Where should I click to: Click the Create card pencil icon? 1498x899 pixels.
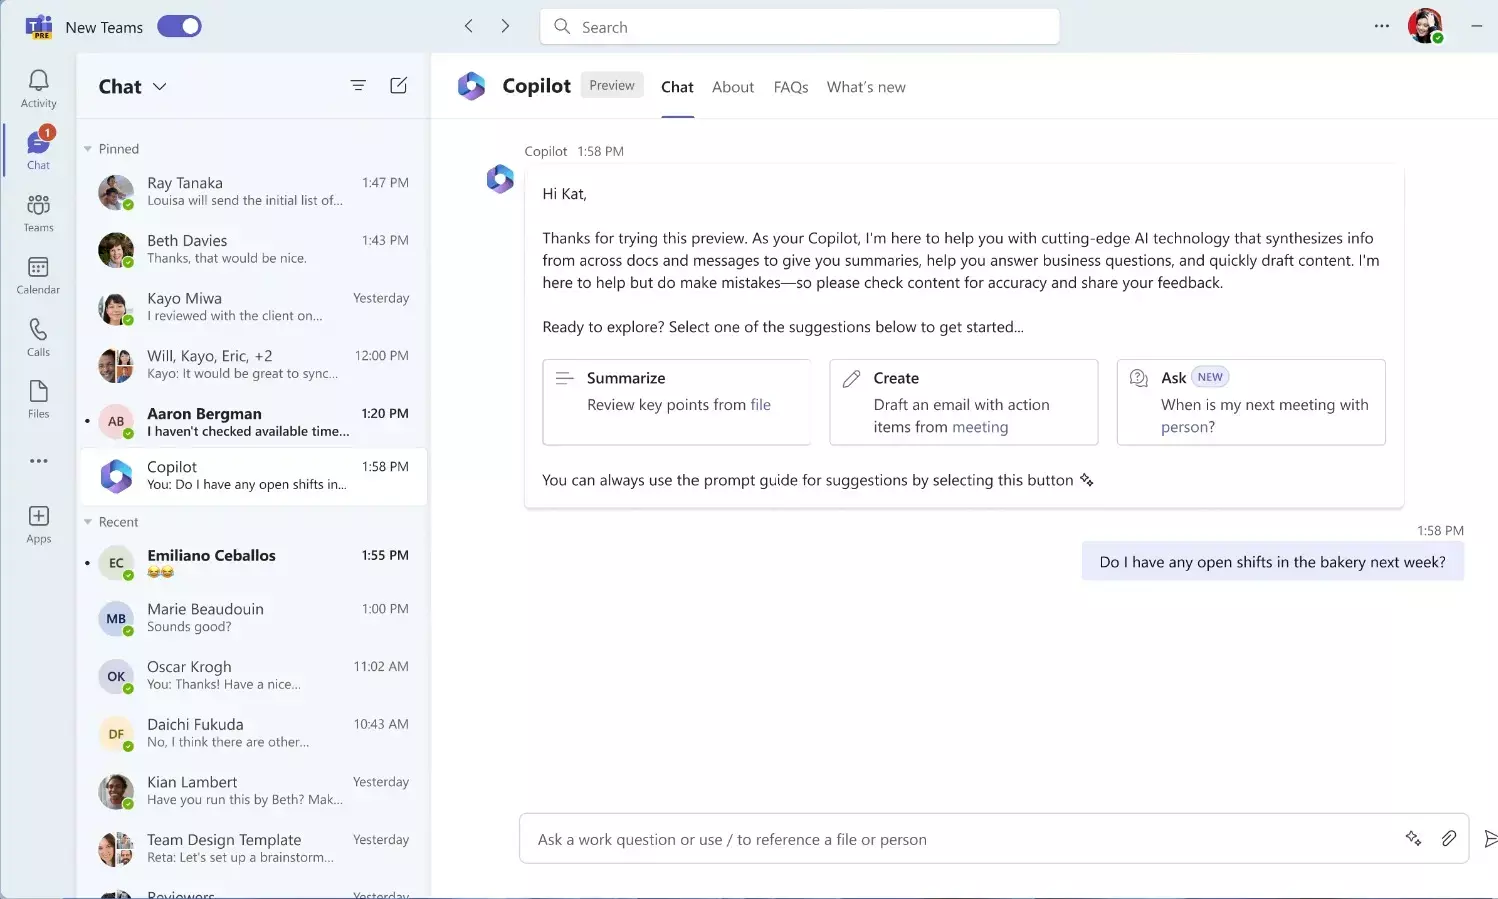[851, 378]
